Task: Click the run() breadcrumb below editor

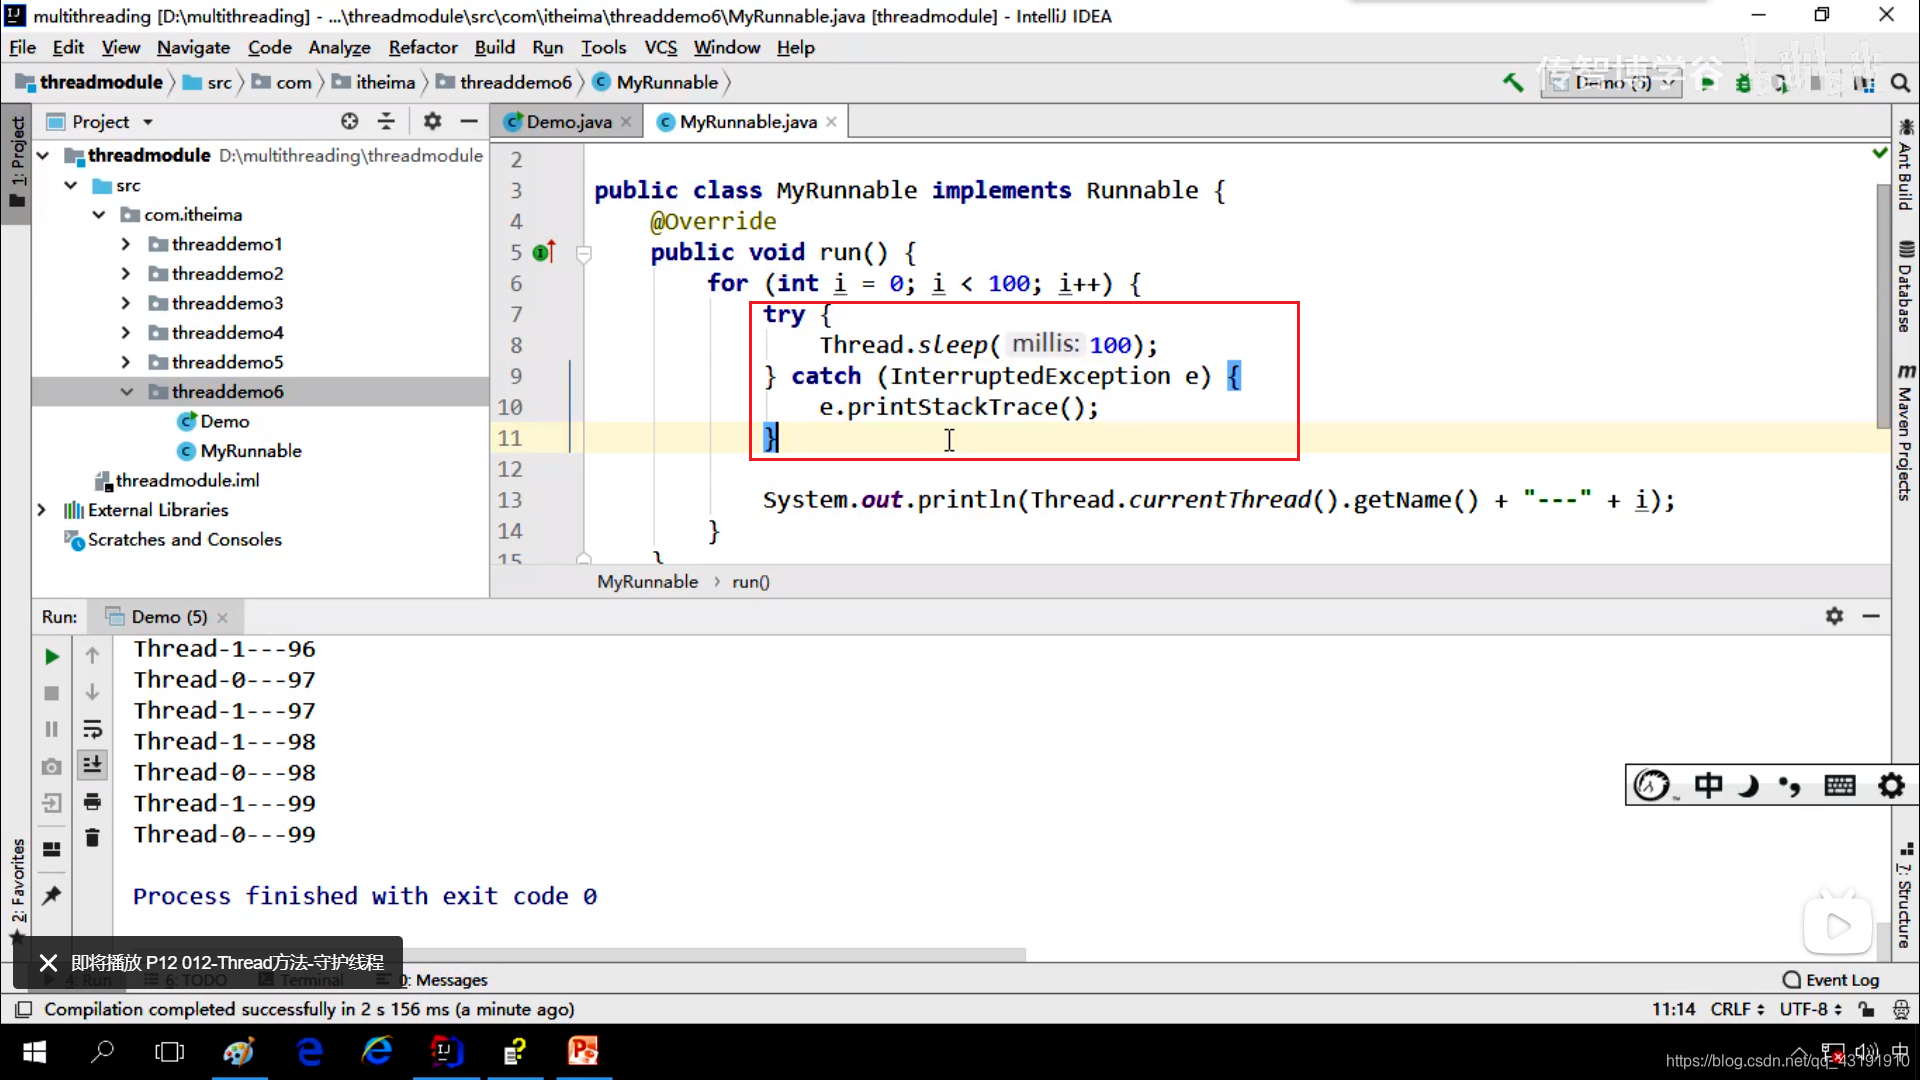Action: click(x=750, y=582)
